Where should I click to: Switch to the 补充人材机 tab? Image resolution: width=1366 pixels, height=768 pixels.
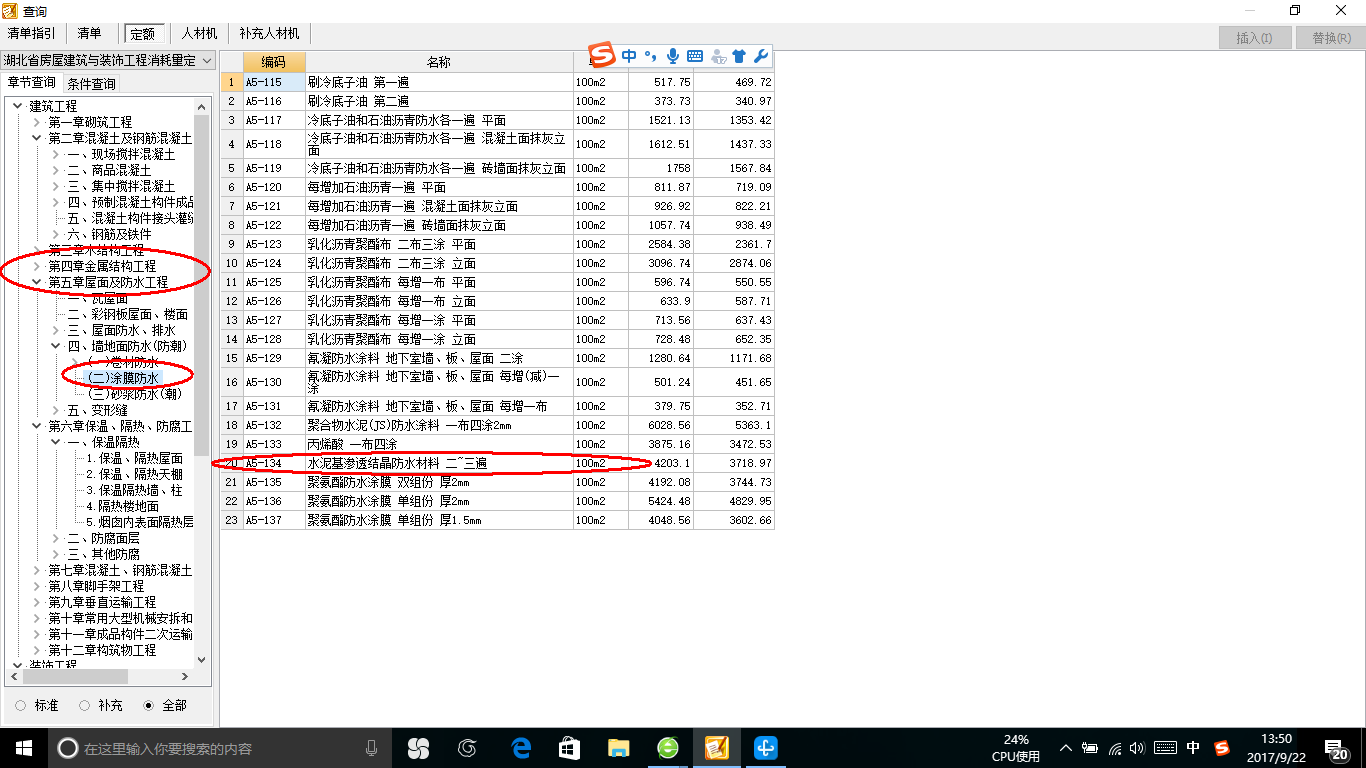pos(269,33)
